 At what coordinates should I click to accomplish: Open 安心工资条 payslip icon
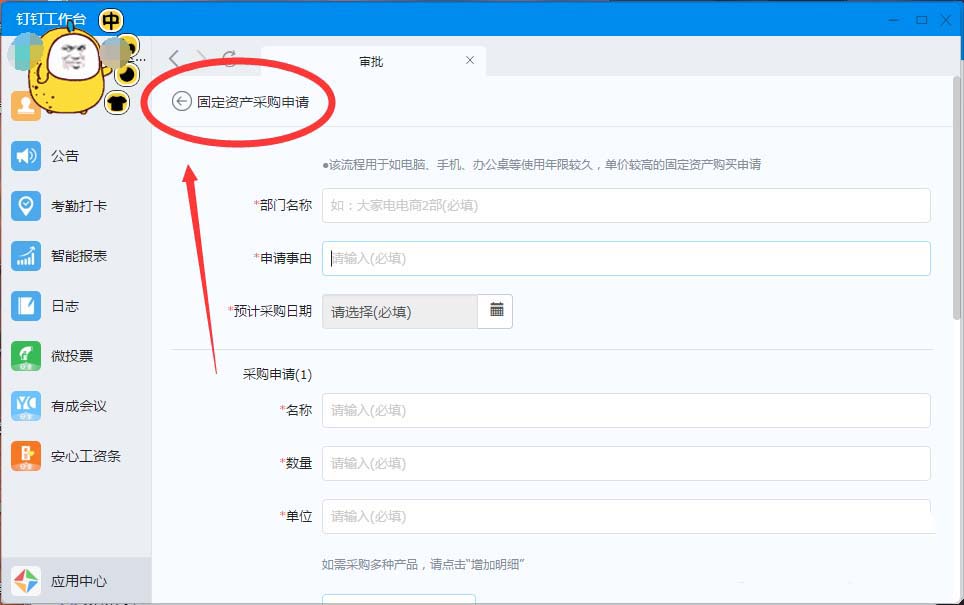coord(26,456)
